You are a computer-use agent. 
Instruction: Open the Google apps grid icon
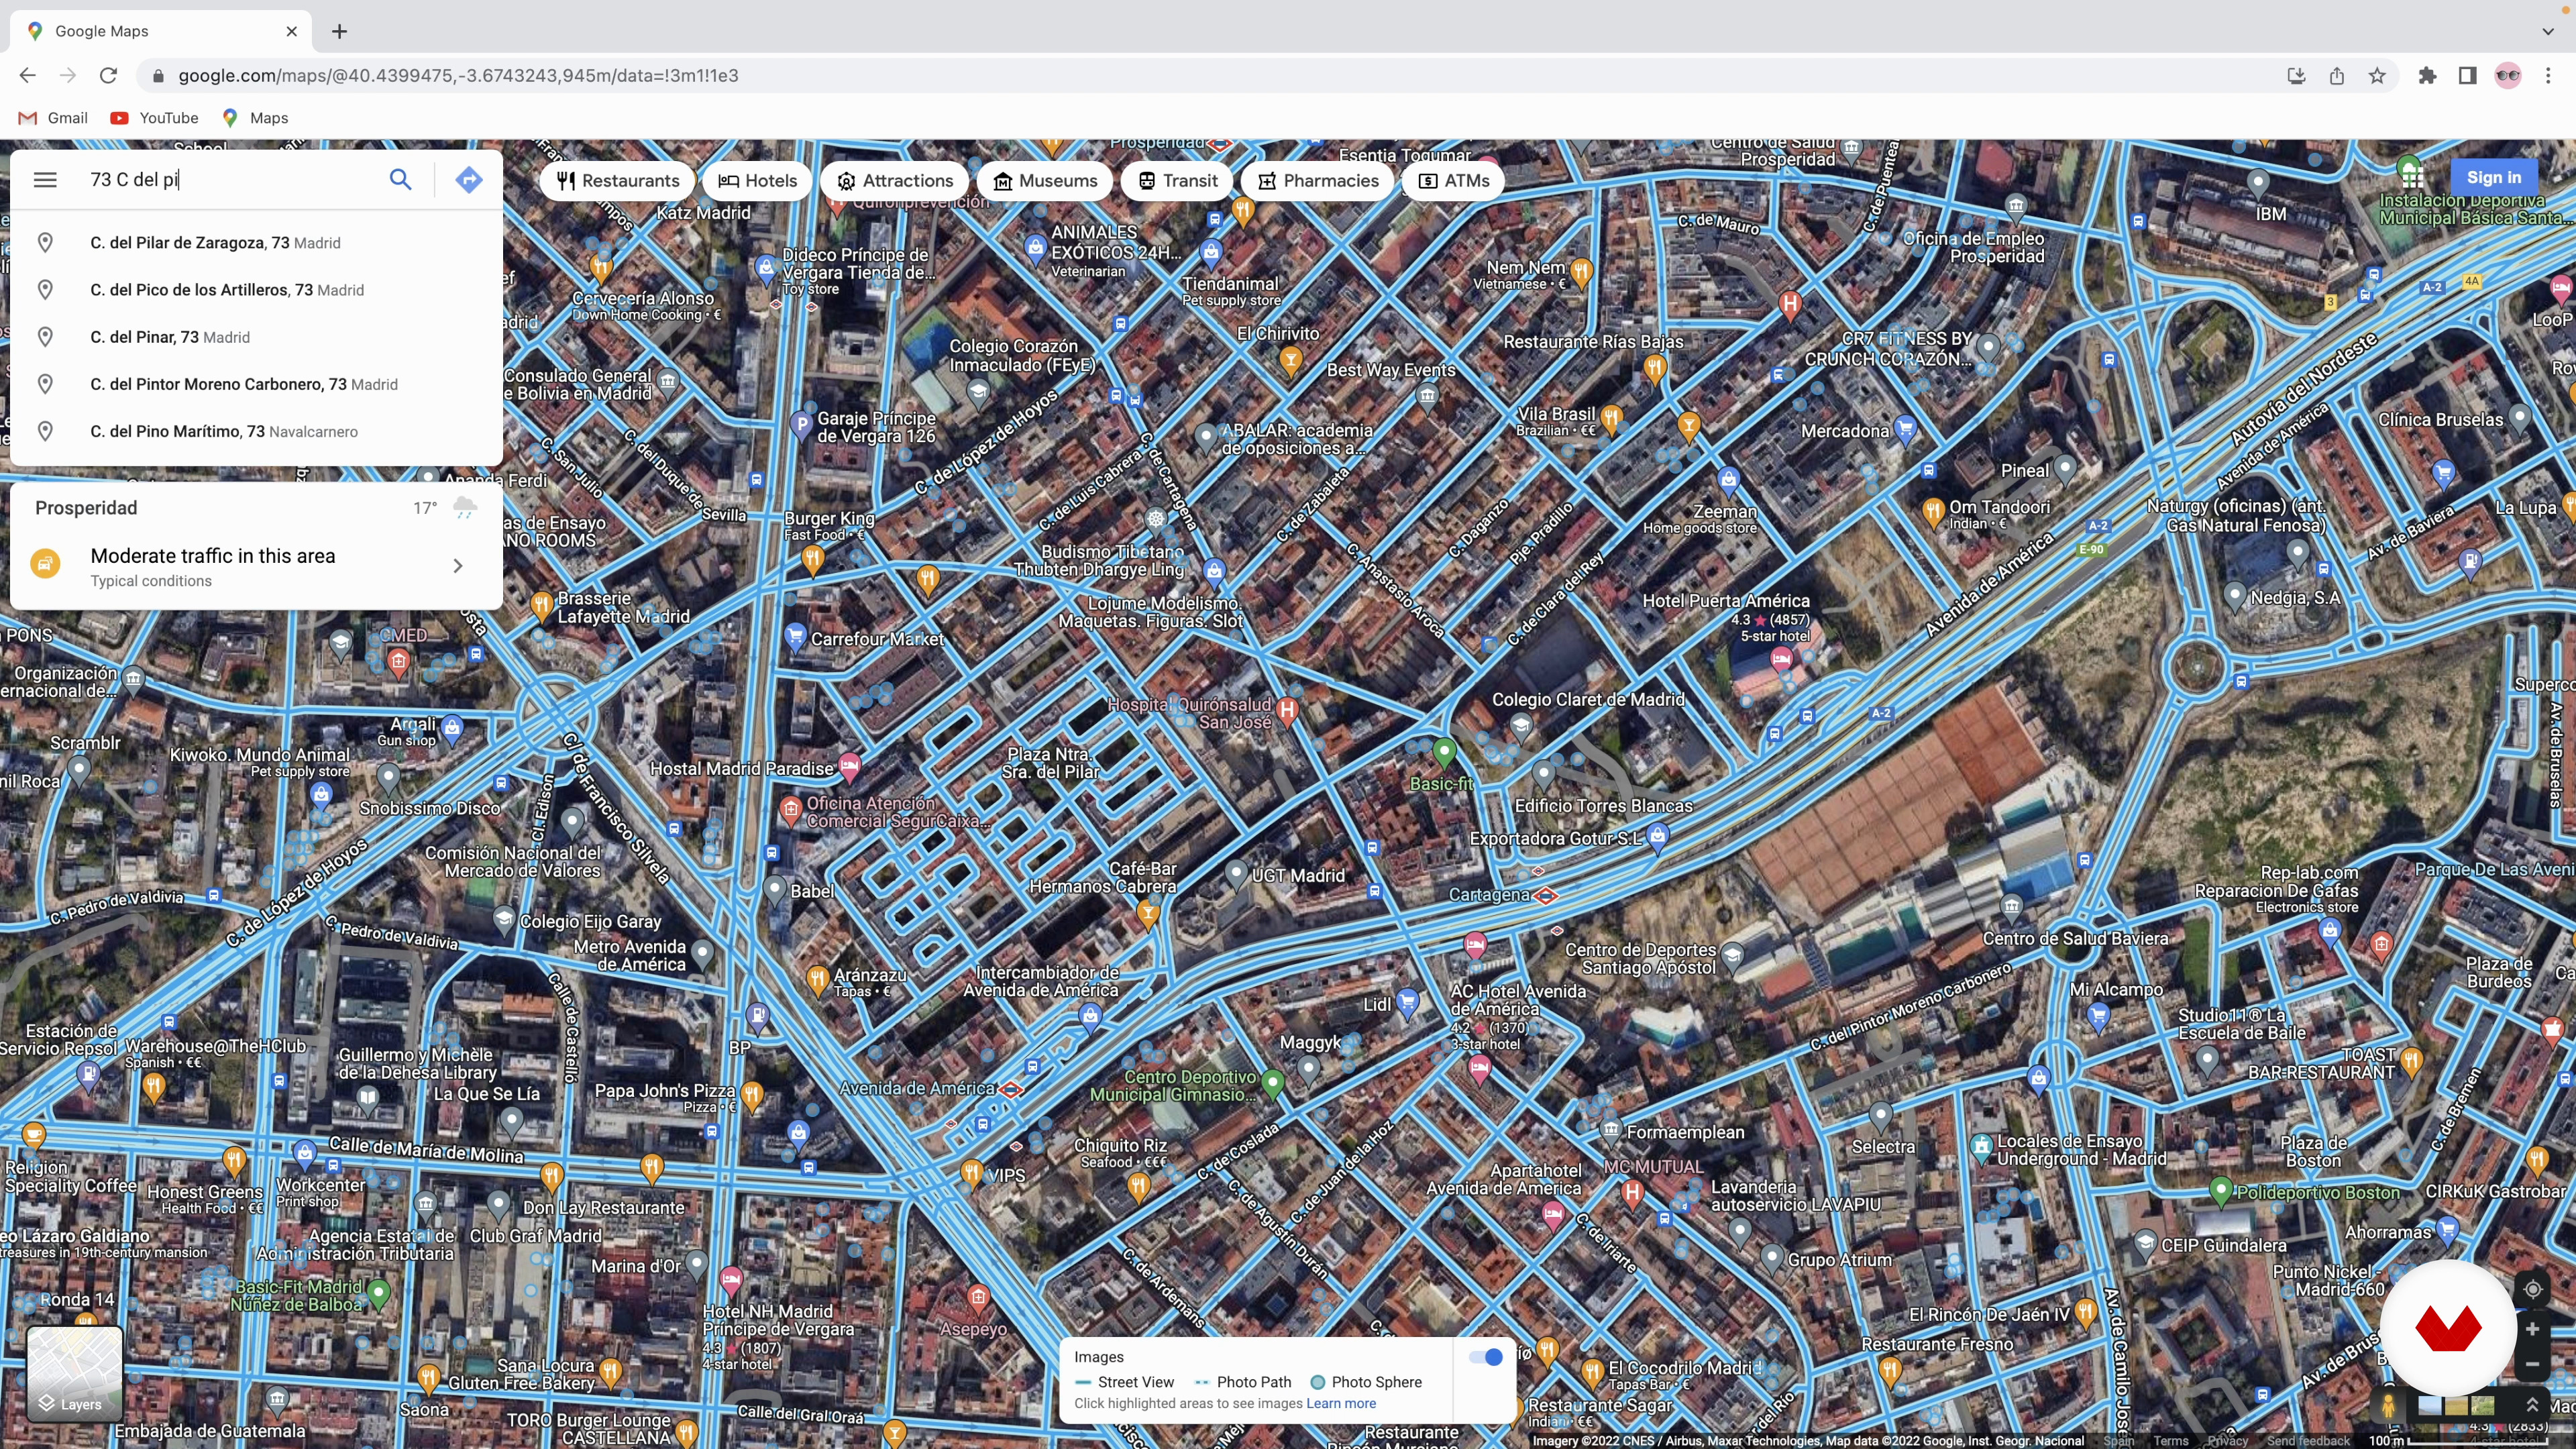tap(2412, 177)
